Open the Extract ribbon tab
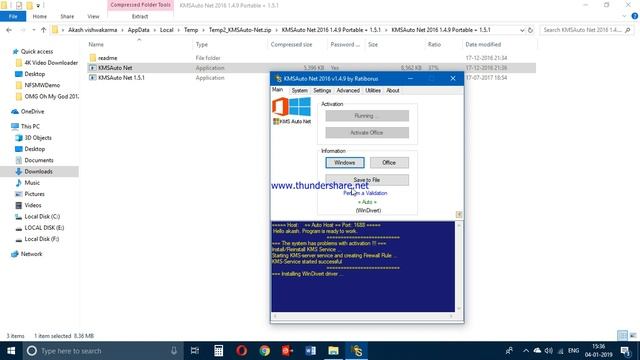The image size is (640, 360). 140,16
